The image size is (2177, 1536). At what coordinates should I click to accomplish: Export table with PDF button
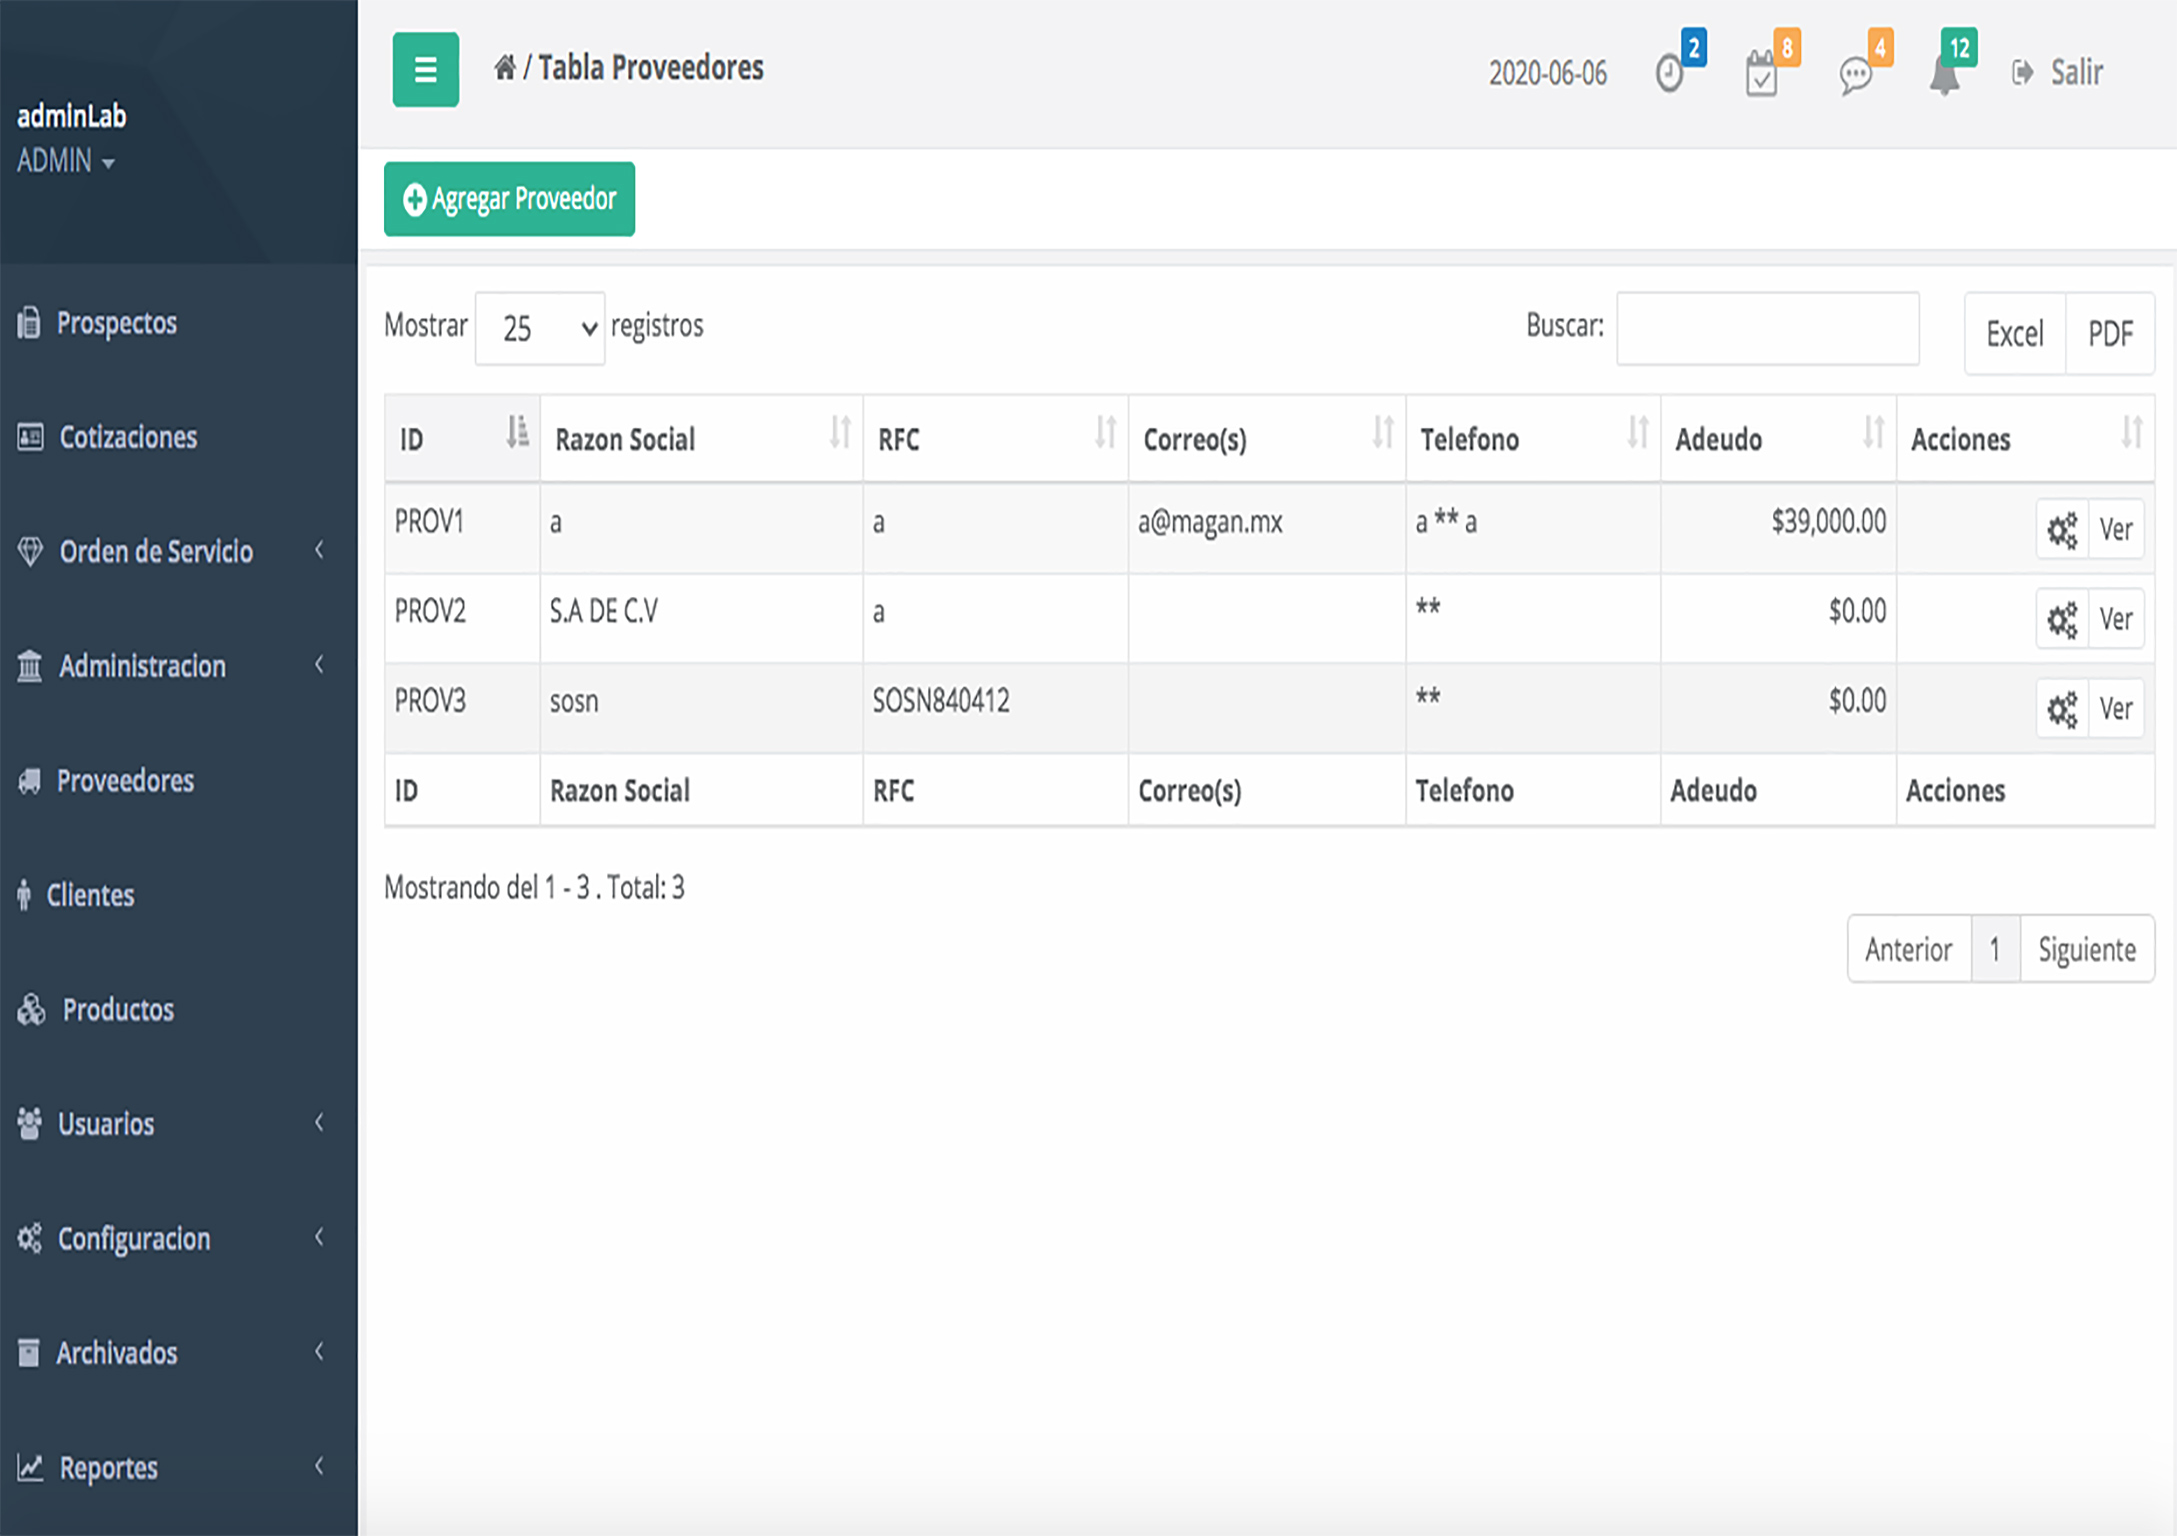2110,334
